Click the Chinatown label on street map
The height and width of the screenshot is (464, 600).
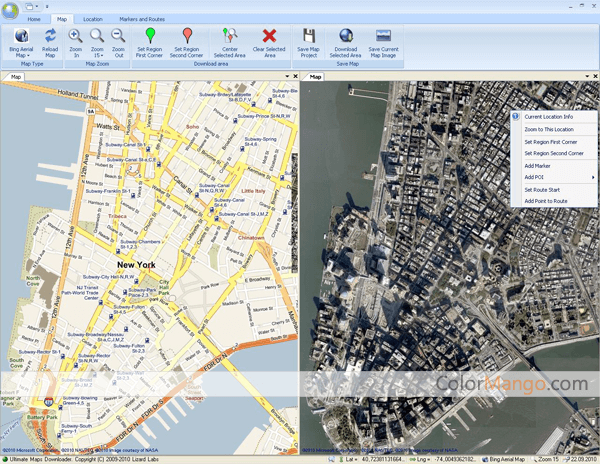(251, 238)
